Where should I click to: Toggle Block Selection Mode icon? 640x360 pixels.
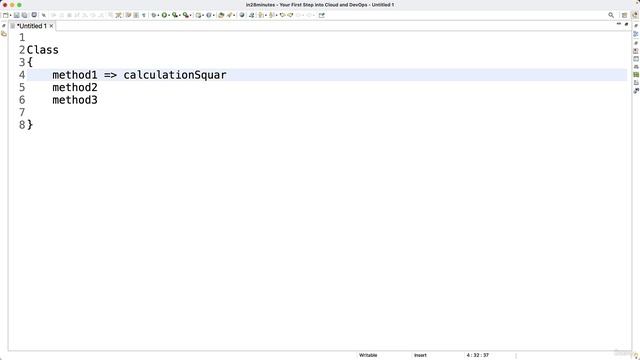click(136, 15)
